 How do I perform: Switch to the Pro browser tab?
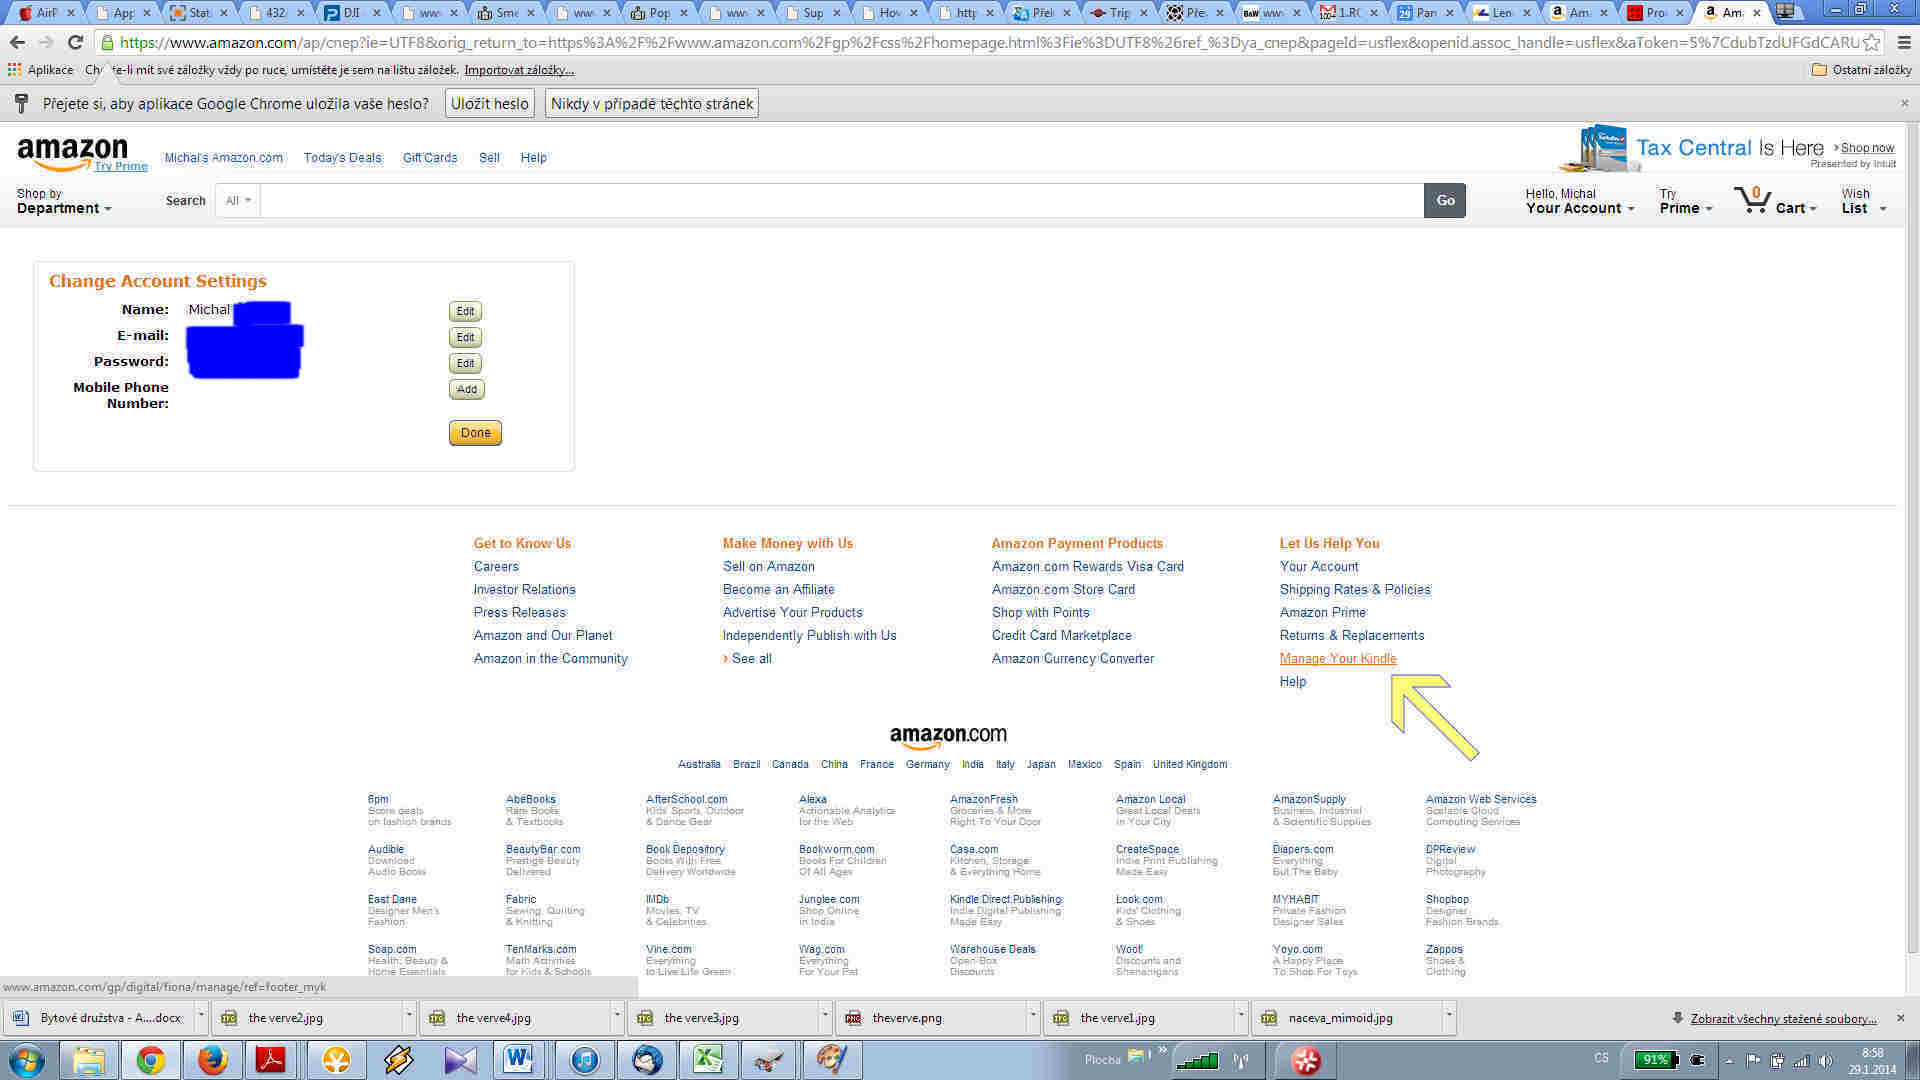pyautogui.click(x=1655, y=13)
